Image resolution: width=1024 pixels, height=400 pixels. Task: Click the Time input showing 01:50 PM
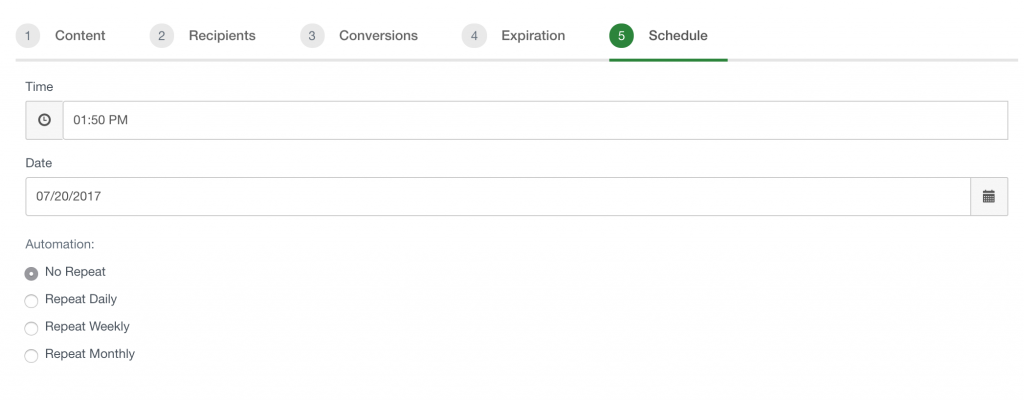(x=535, y=120)
